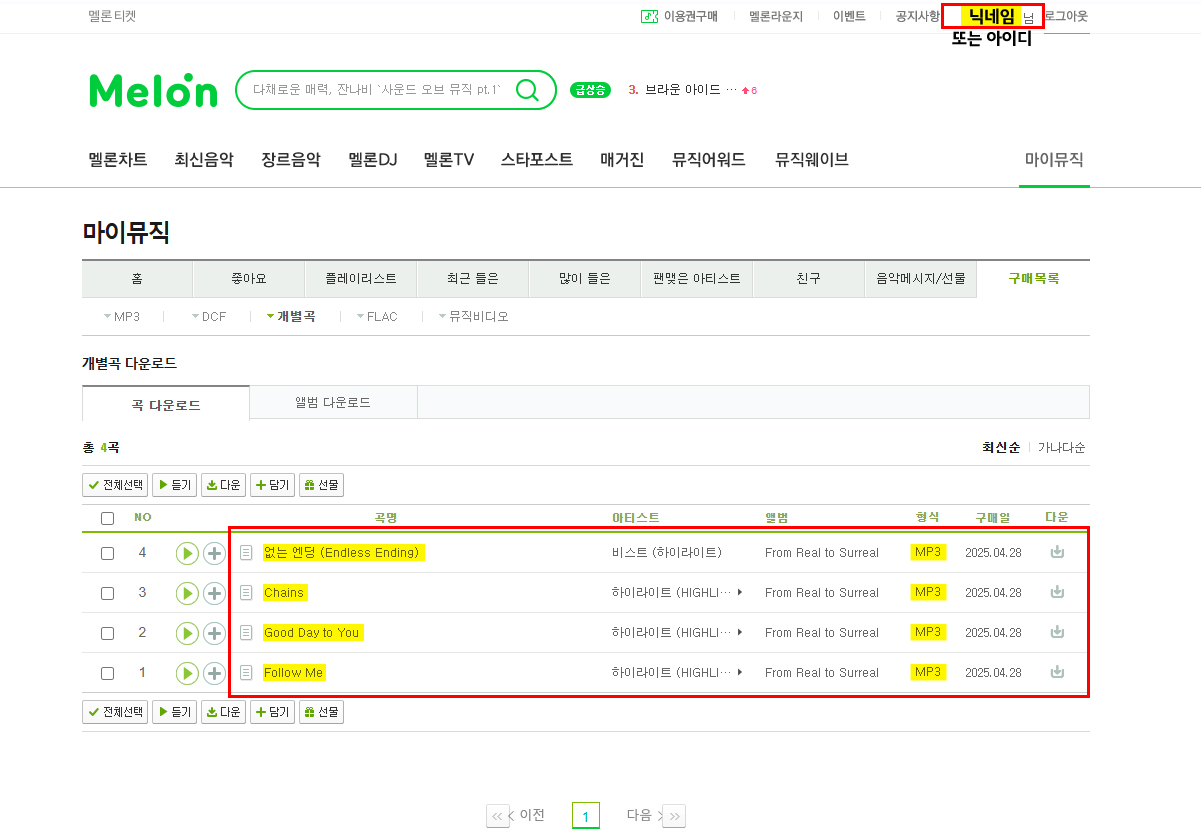1201x833 pixels.
Task: Switch to the 플레이리스트 tab
Action: point(361,279)
